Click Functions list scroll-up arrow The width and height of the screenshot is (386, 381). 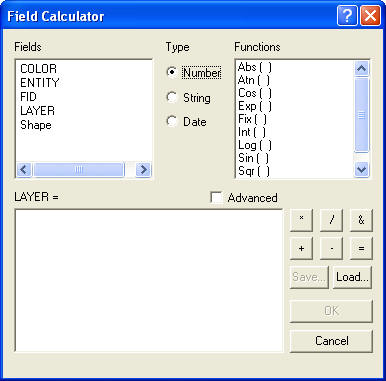click(361, 68)
